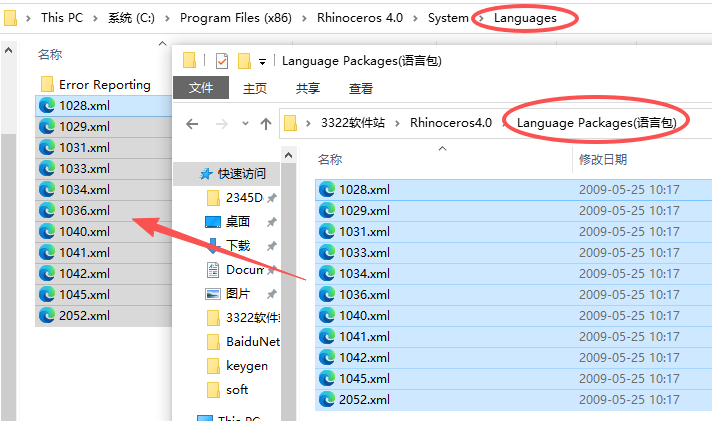712x421 pixels.
Task: Open keygen folder in navigation pane
Action: pyautogui.click(x=237, y=366)
